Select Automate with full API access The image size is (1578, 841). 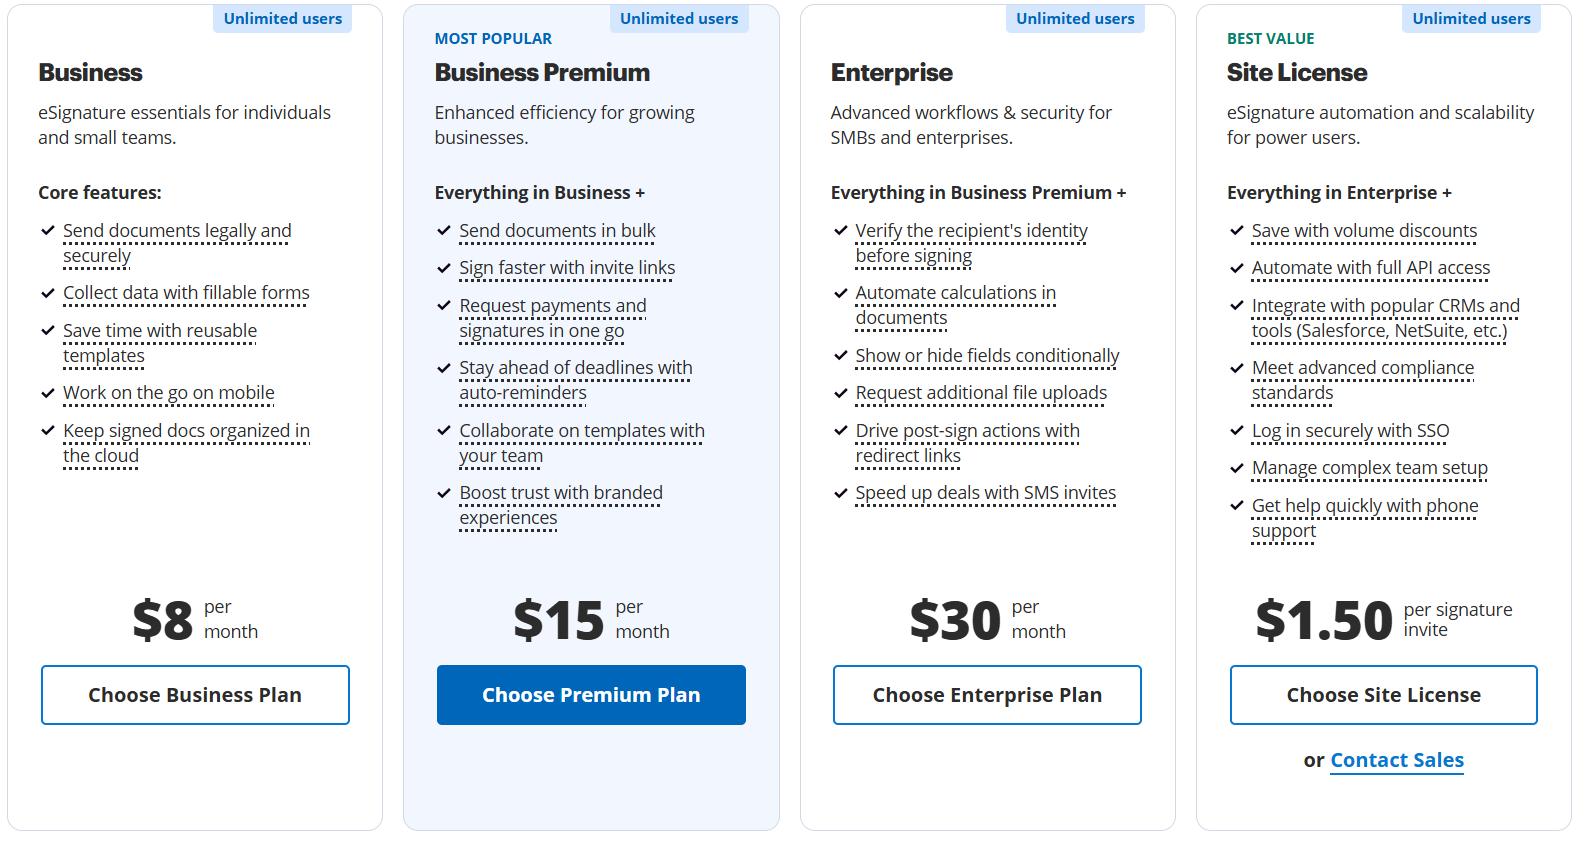pyautogui.click(x=1370, y=268)
